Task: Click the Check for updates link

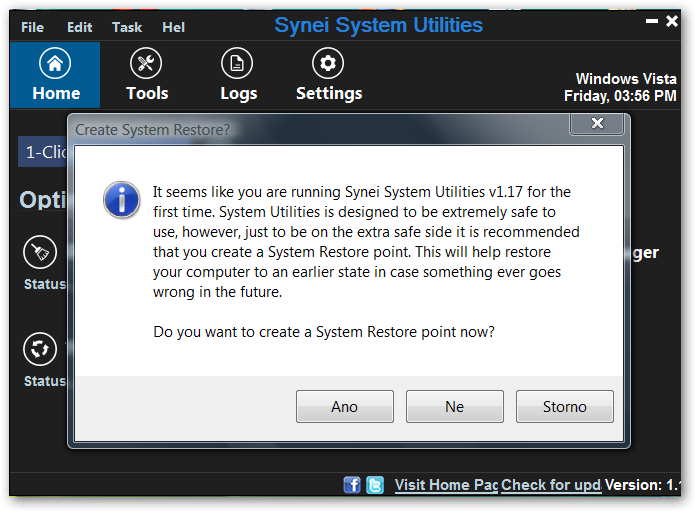Action: point(551,485)
